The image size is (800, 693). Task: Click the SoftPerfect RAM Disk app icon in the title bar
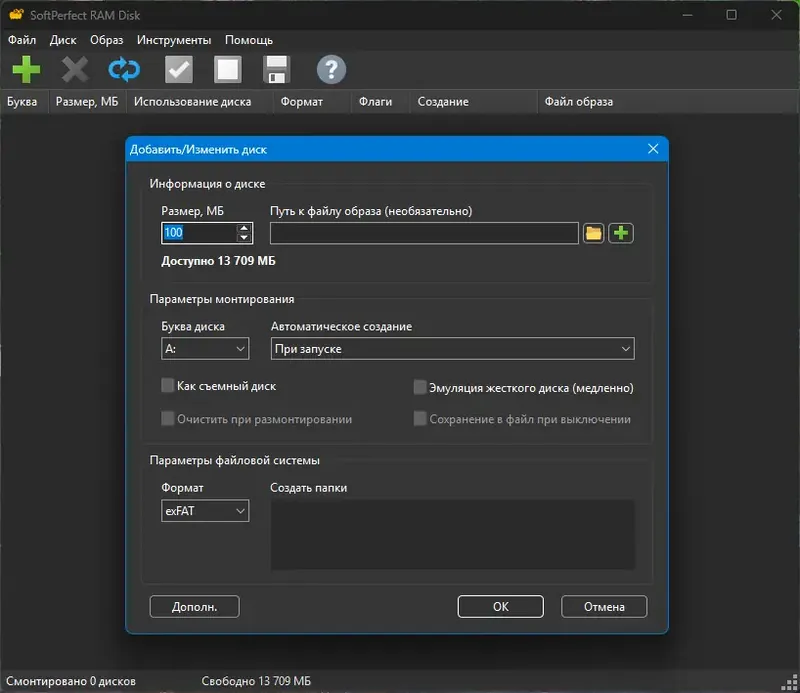(x=16, y=15)
